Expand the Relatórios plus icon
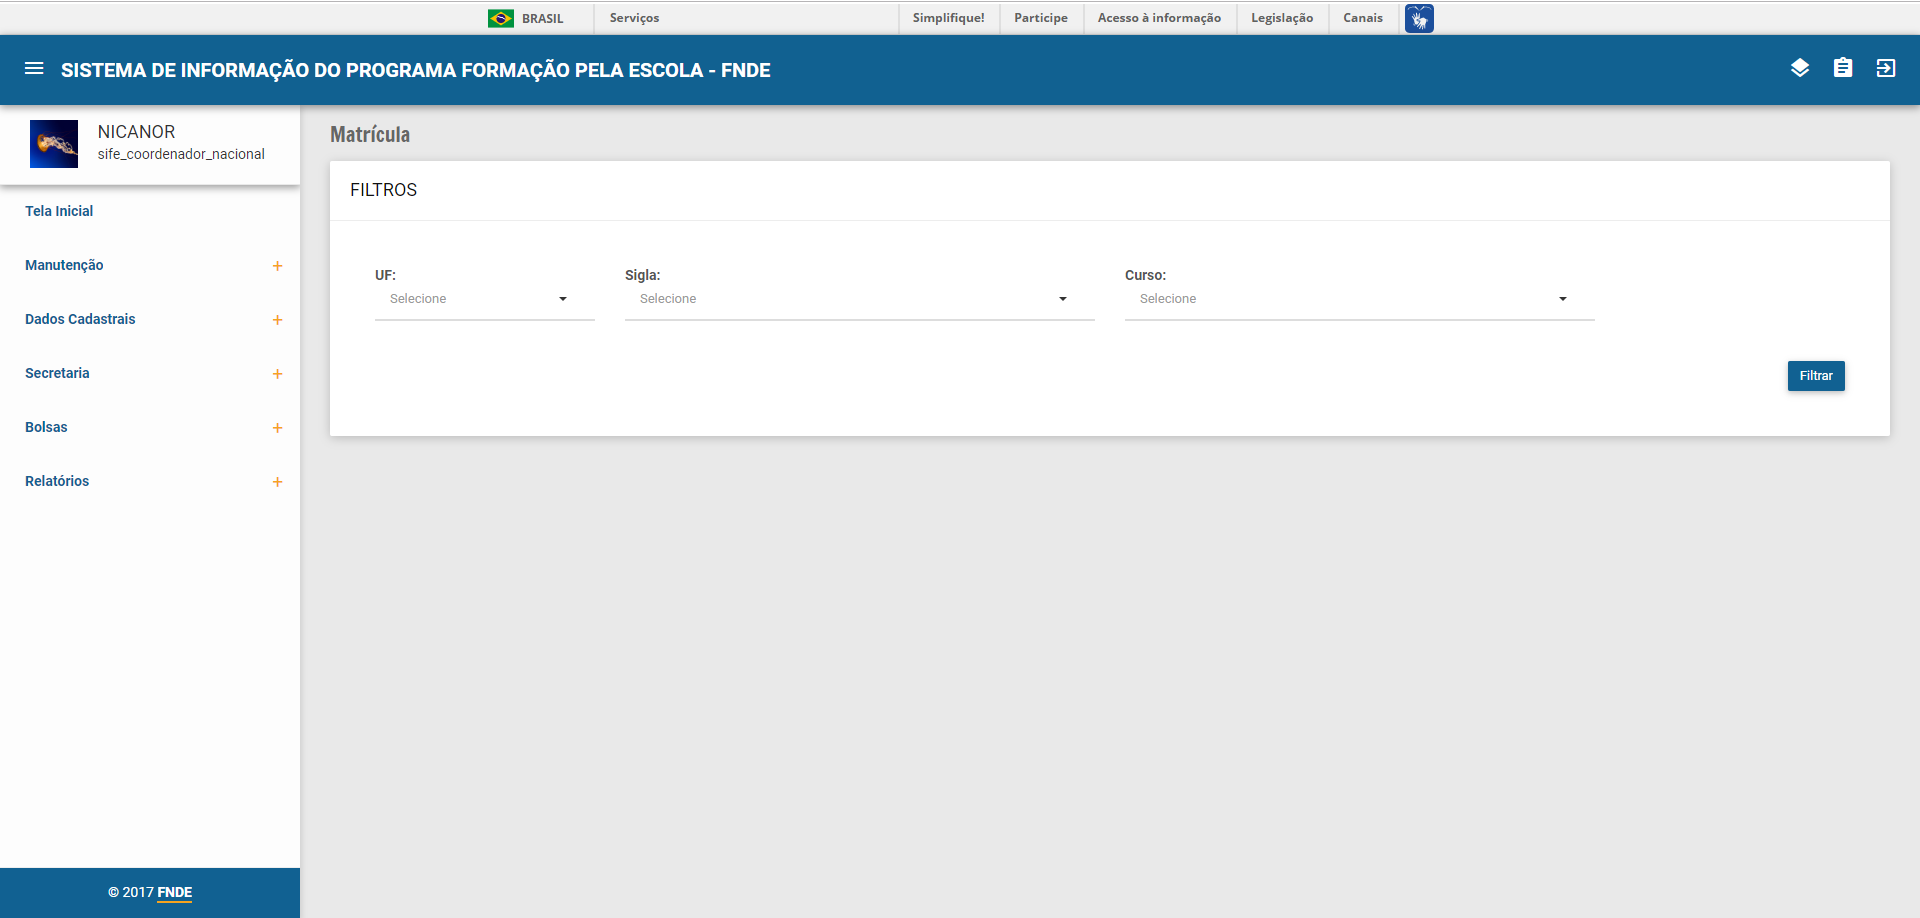Image resolution: width=1920 pixels, height=918 pixels. [277, 482]
